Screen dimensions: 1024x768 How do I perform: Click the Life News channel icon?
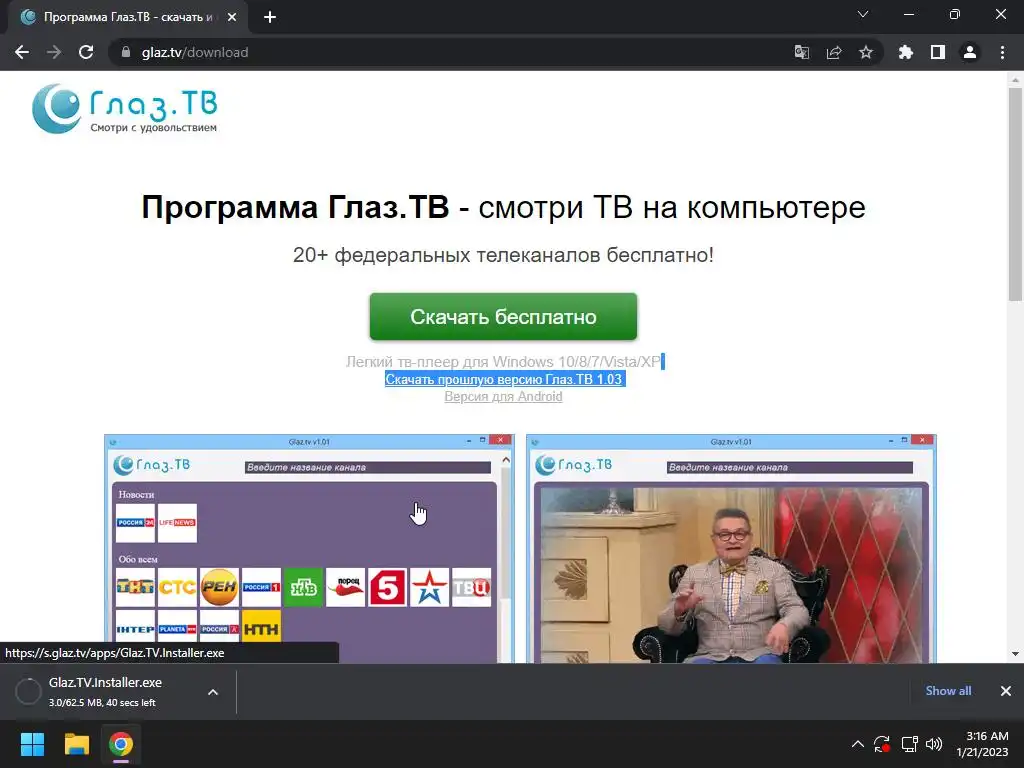pyautogui.click(x=177, y=522)
